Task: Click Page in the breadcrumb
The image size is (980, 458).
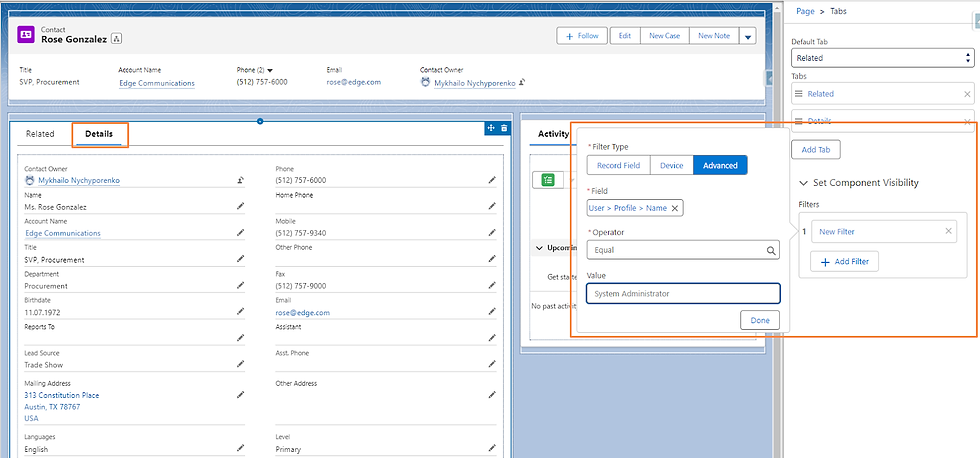Action: pos(805,11)
